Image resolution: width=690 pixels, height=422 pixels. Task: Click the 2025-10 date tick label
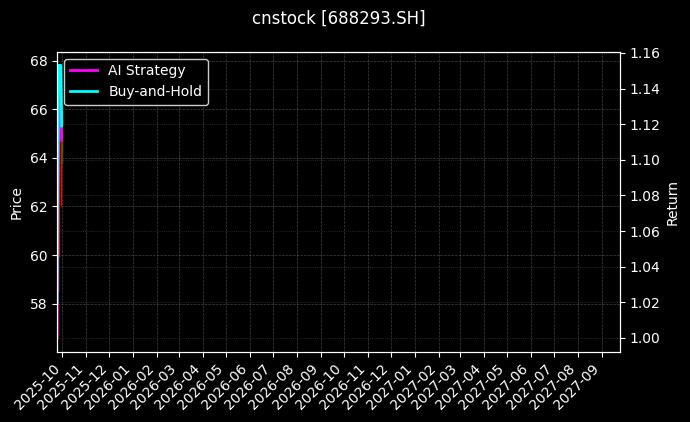[x=43, y=383]
